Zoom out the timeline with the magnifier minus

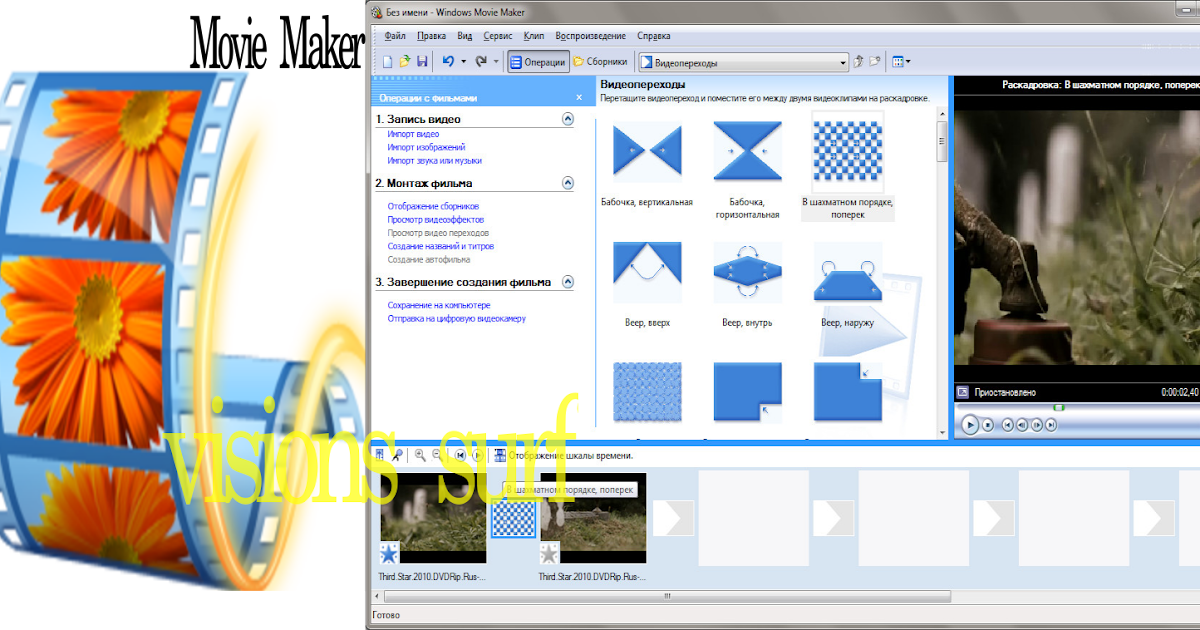click(437, 455)
